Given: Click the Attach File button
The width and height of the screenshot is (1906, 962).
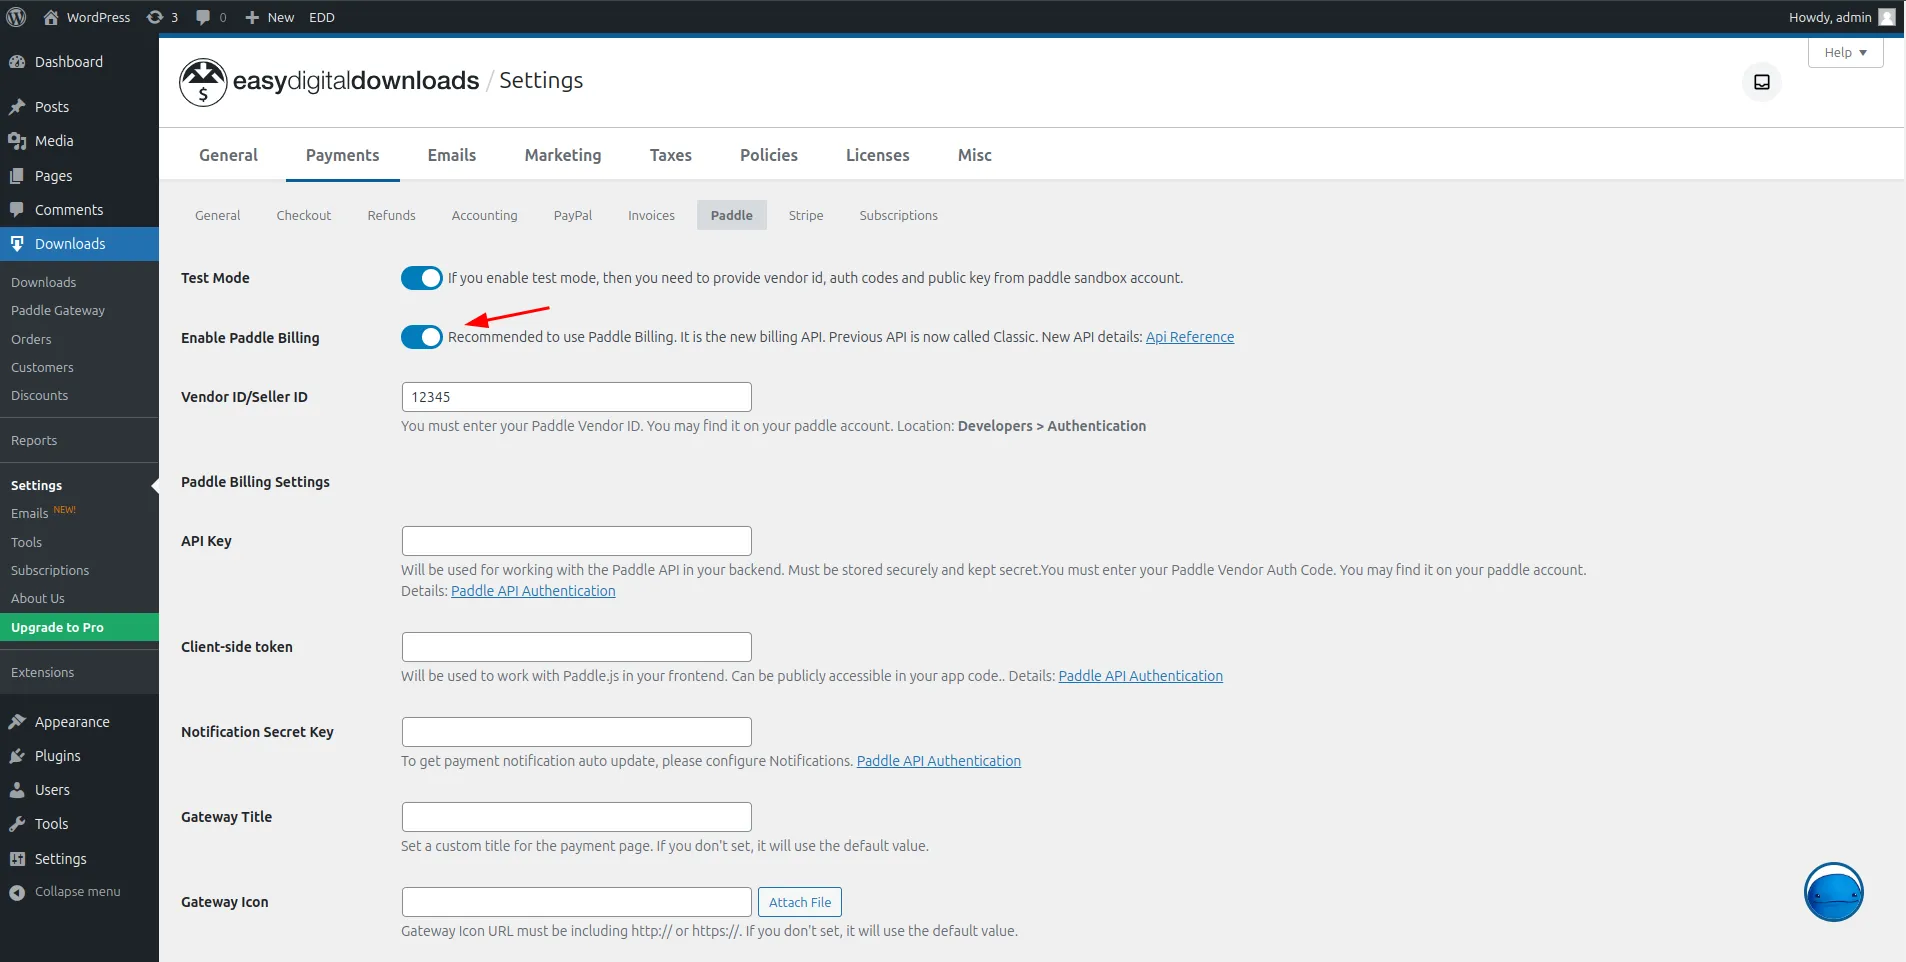Looking at the screenshot, I should (x=800, y=902).
